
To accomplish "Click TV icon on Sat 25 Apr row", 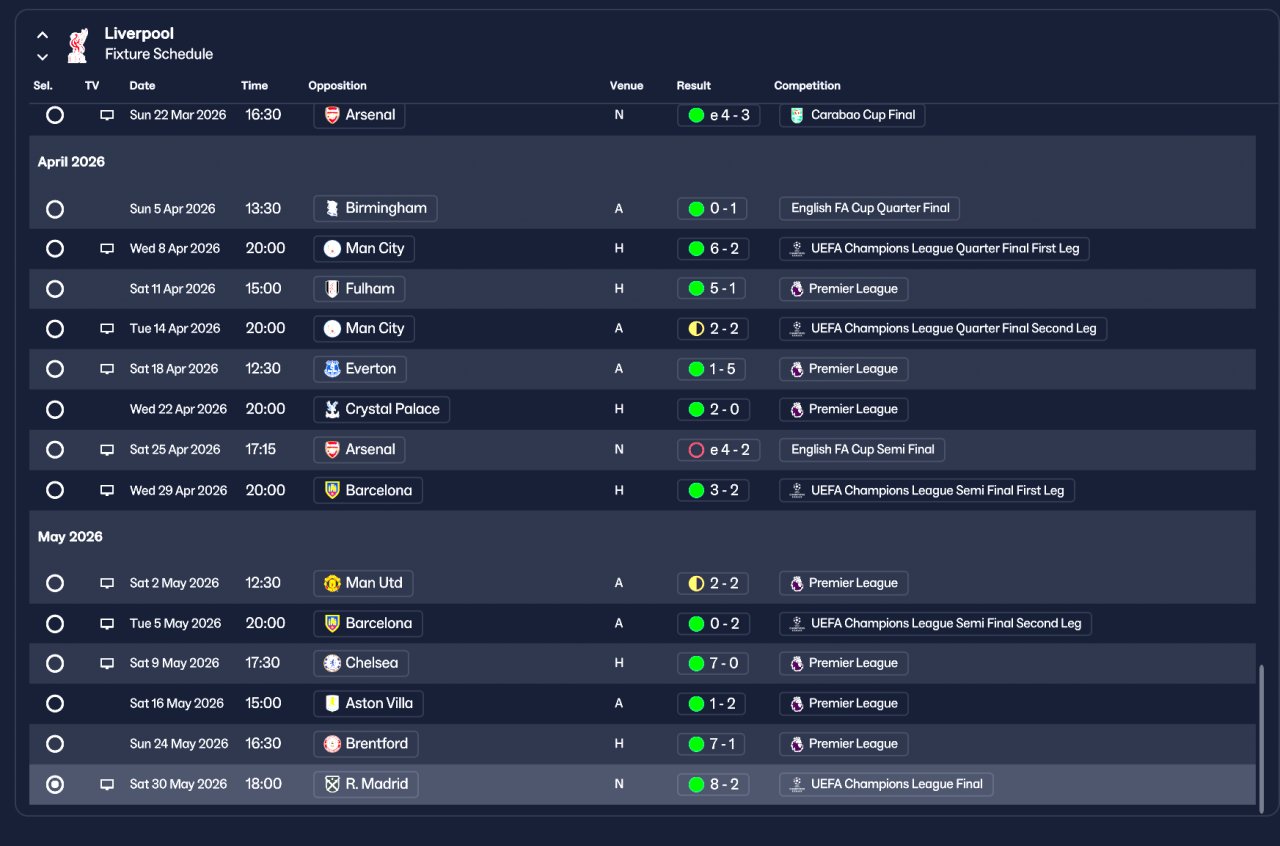I will [x=107, y=450].
